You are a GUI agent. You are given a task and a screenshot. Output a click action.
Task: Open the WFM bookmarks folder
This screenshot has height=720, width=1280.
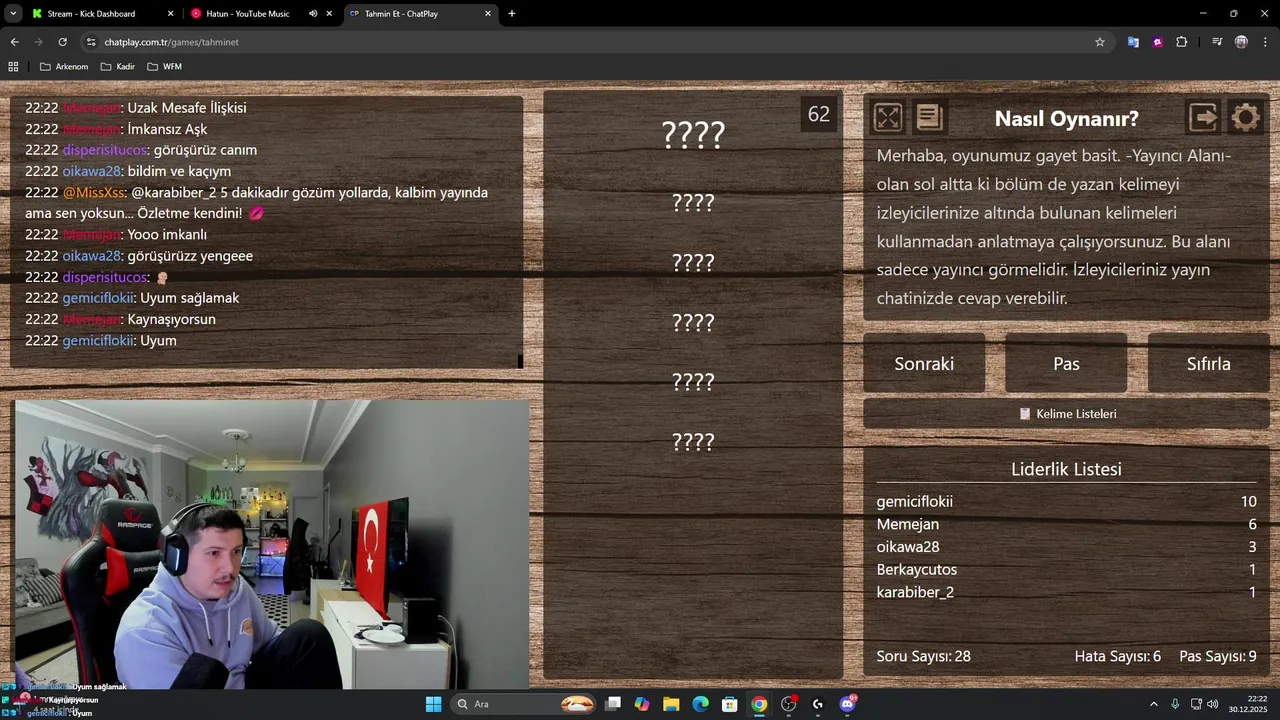coord(165,66)
